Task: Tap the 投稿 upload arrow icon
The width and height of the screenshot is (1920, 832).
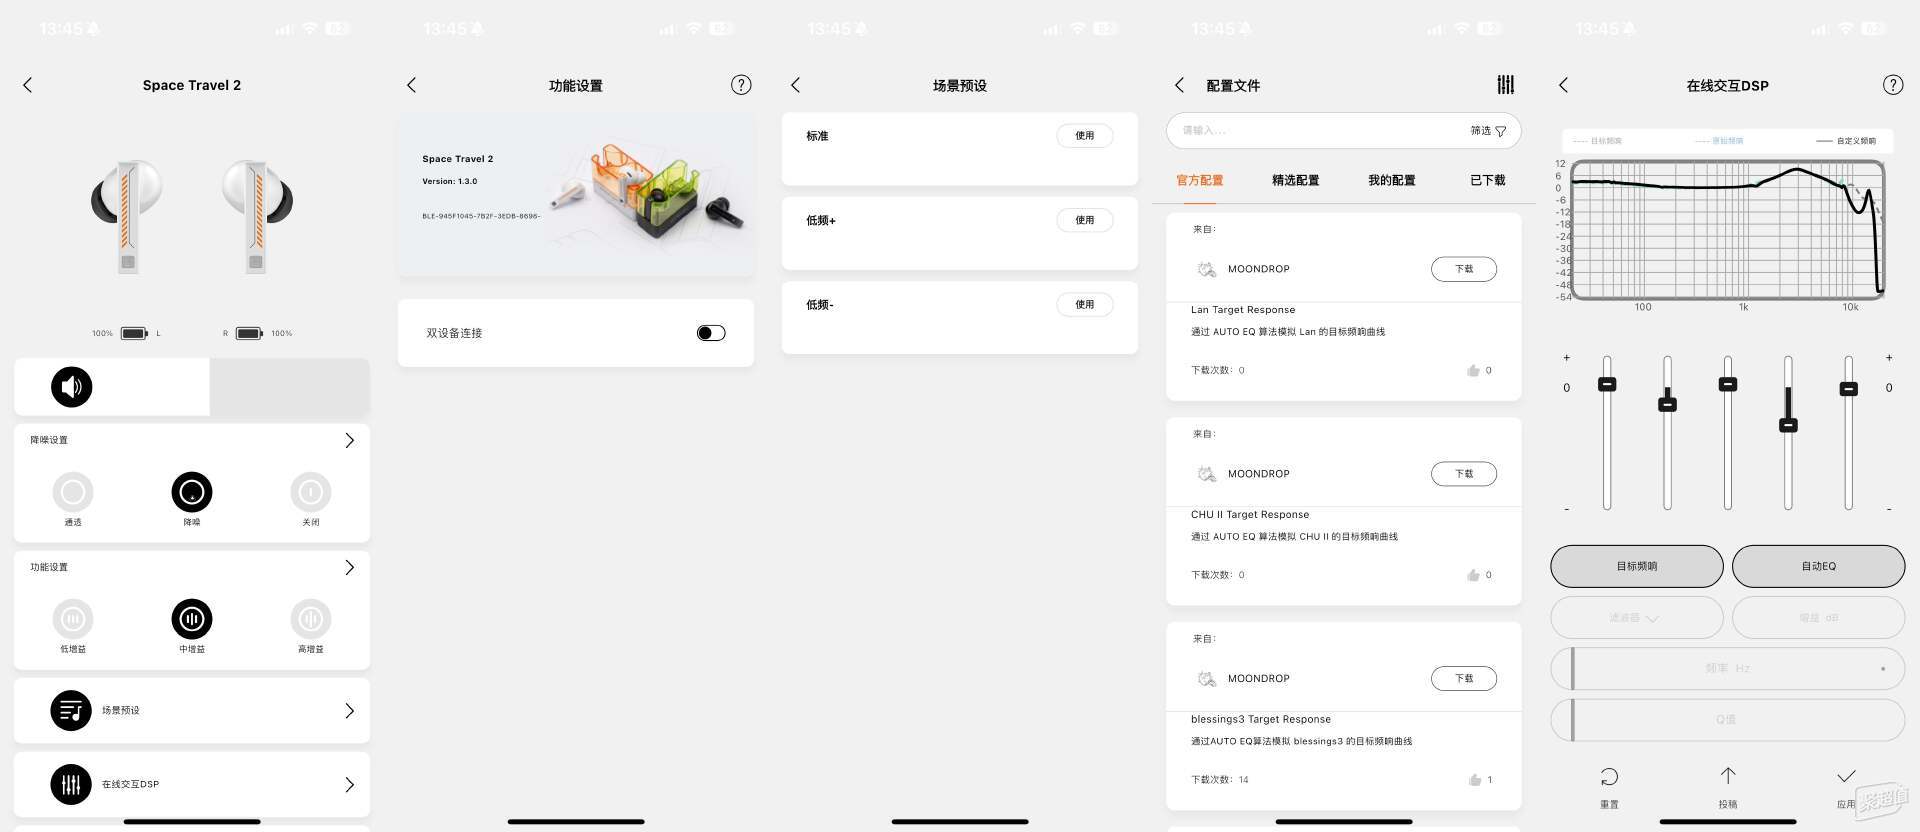Action: (1728, 776)
